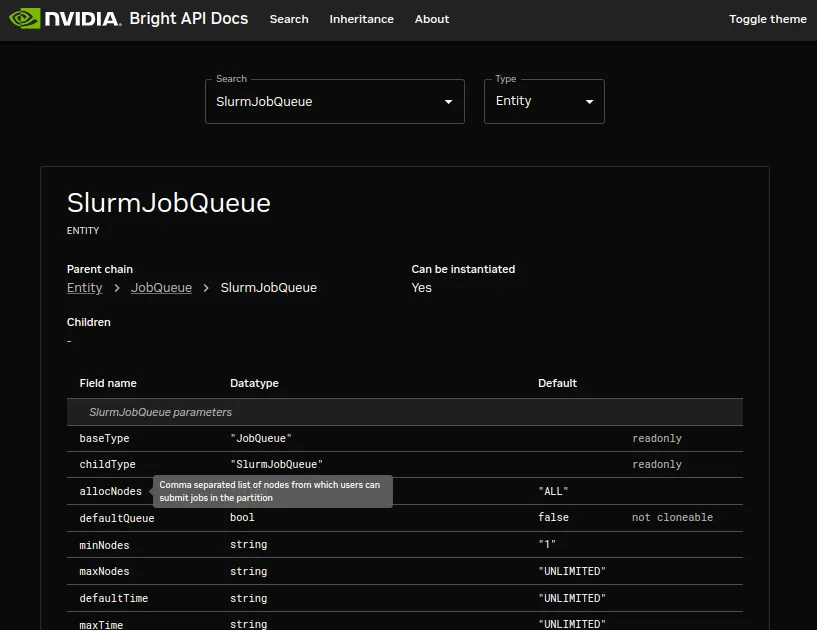Click the readonly flag on baseType row
This screenshot has width=817, height=630.
click(657, 438)
